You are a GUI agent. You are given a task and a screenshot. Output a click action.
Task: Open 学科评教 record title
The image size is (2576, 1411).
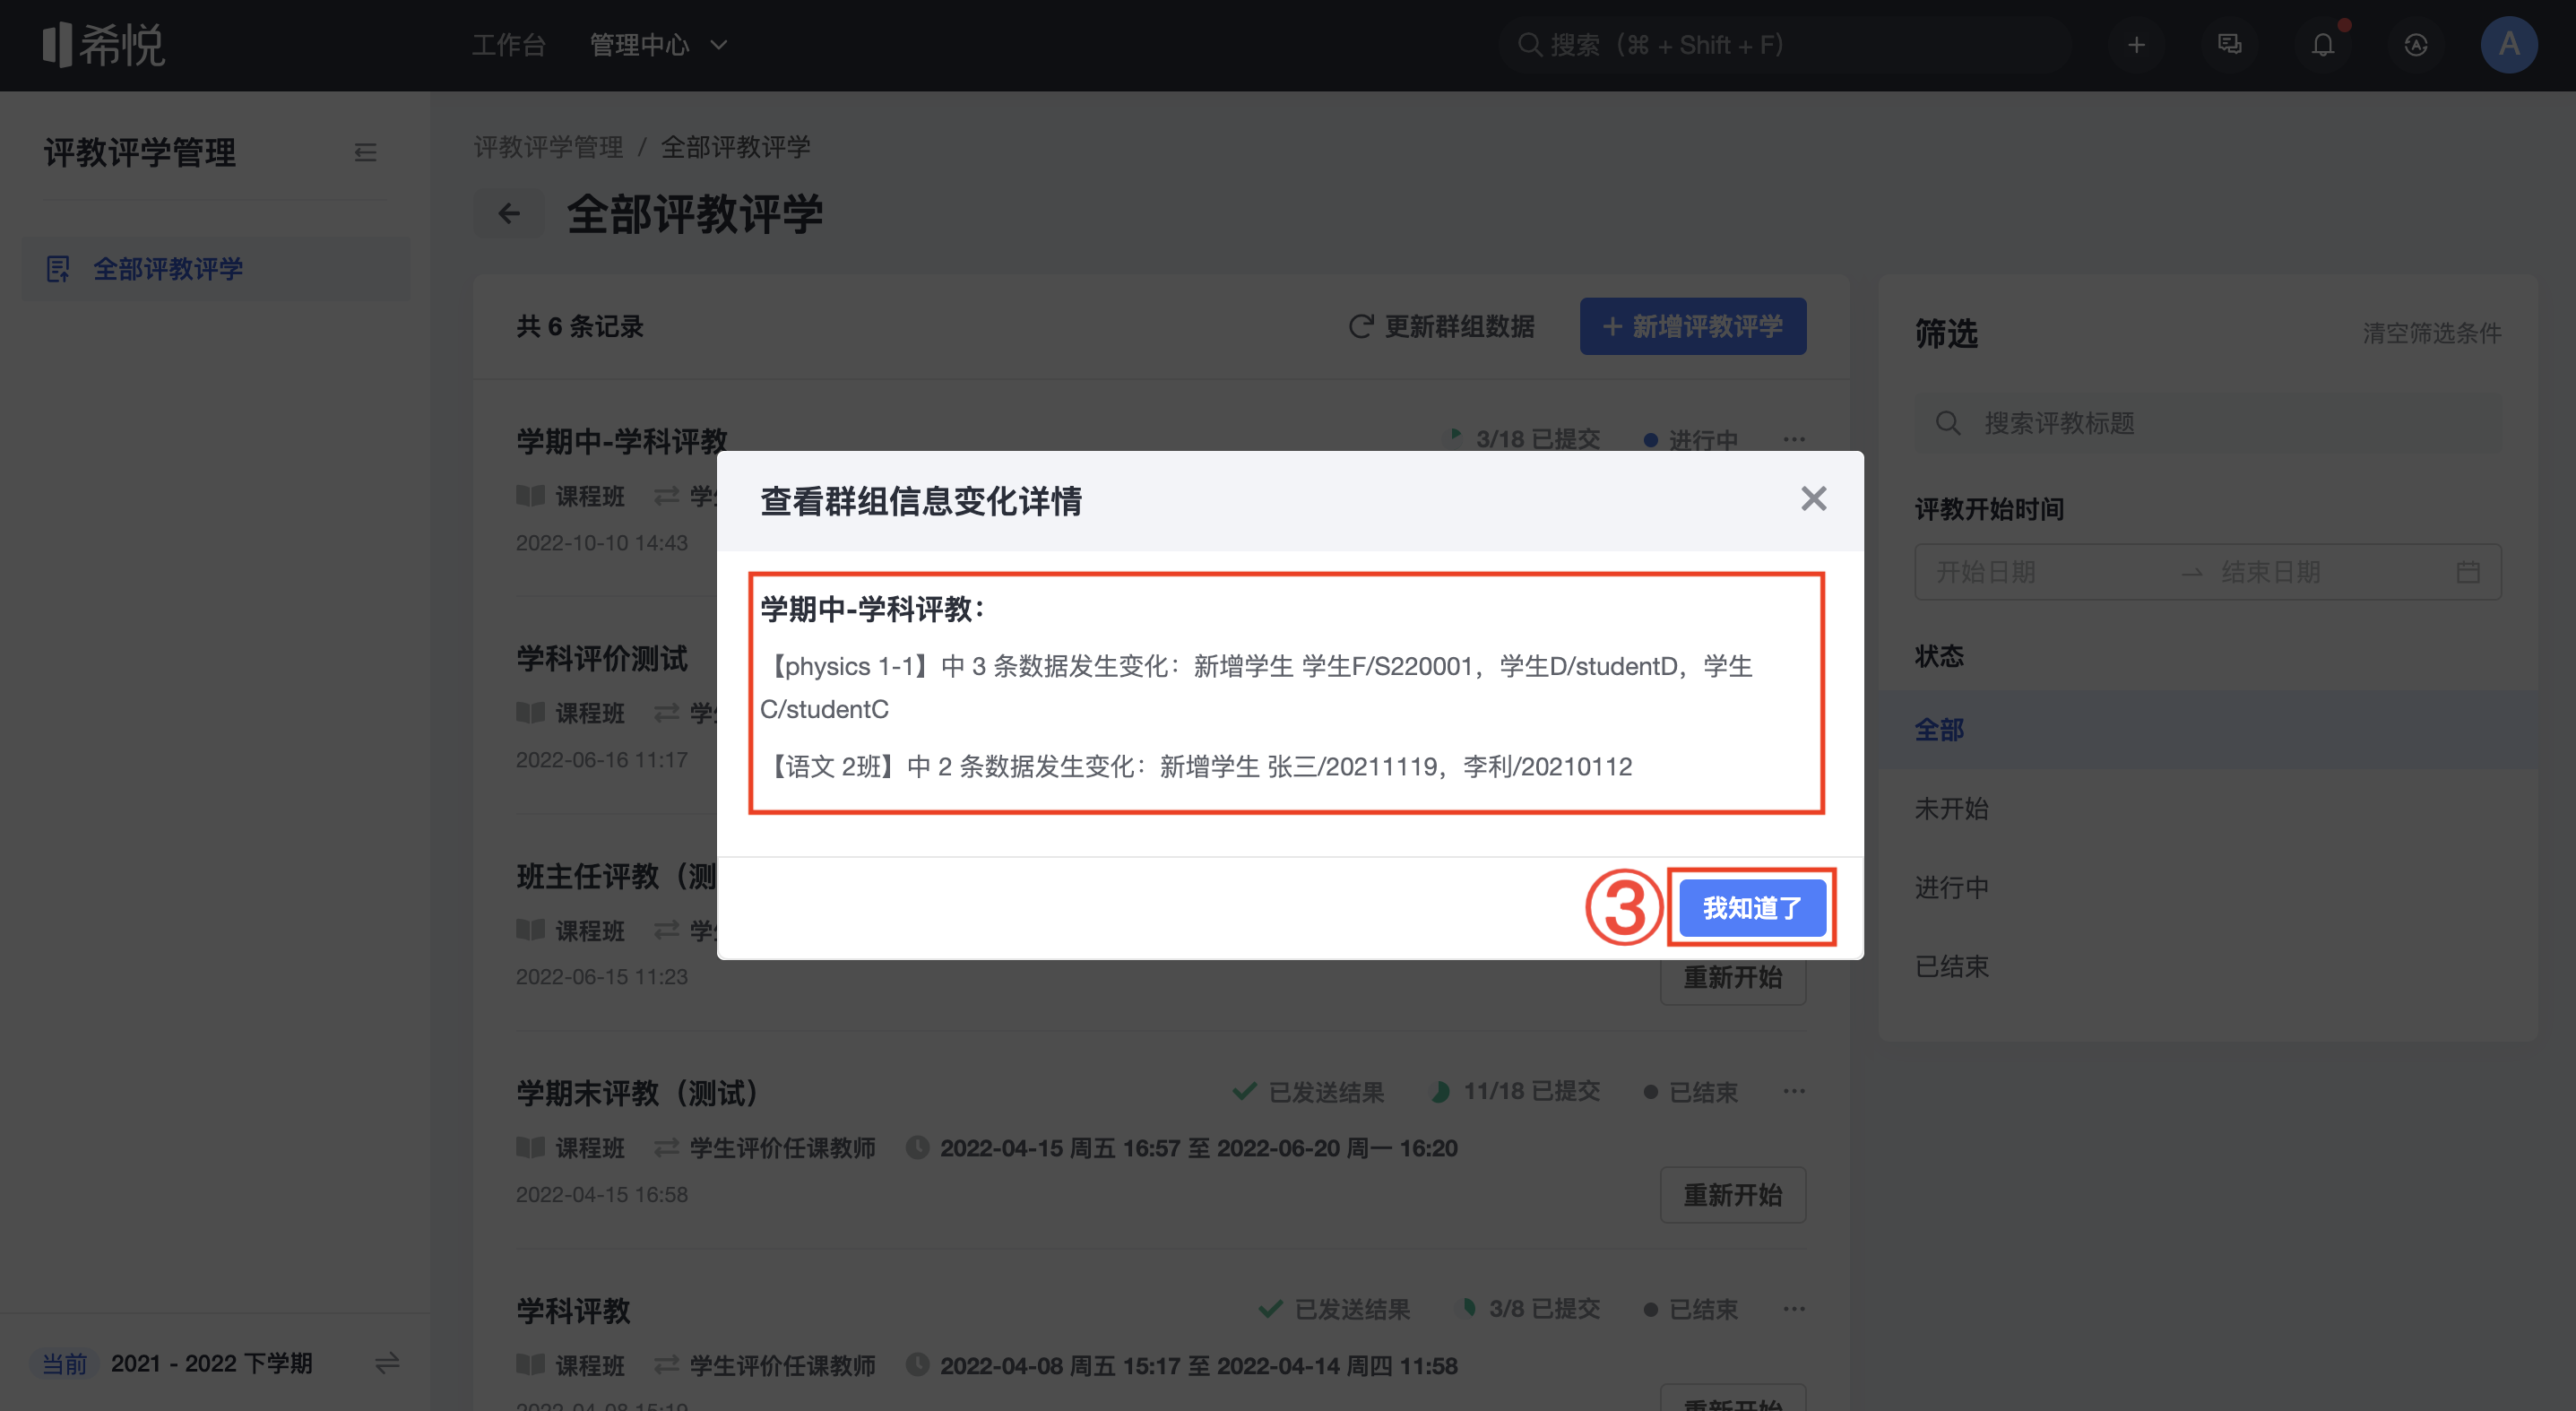click(x=573, y=1310)
